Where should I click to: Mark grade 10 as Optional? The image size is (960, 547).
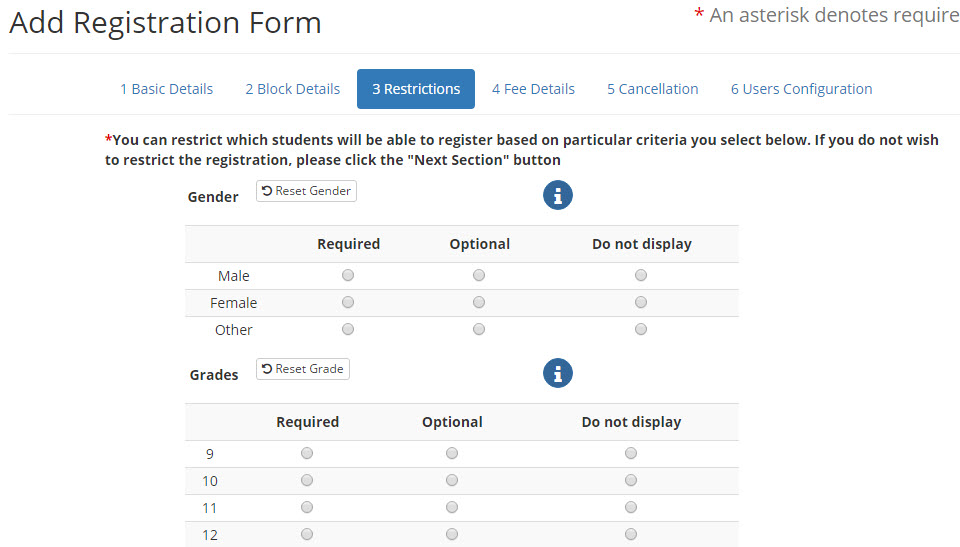tap(452, 480)
